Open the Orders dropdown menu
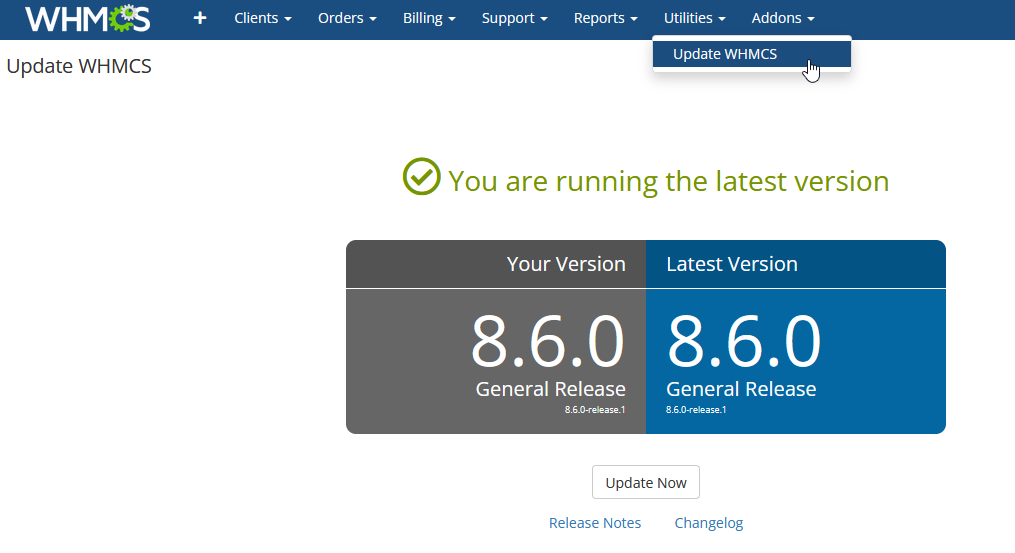This screenshot has height=553, width=1015. (347, 18)
